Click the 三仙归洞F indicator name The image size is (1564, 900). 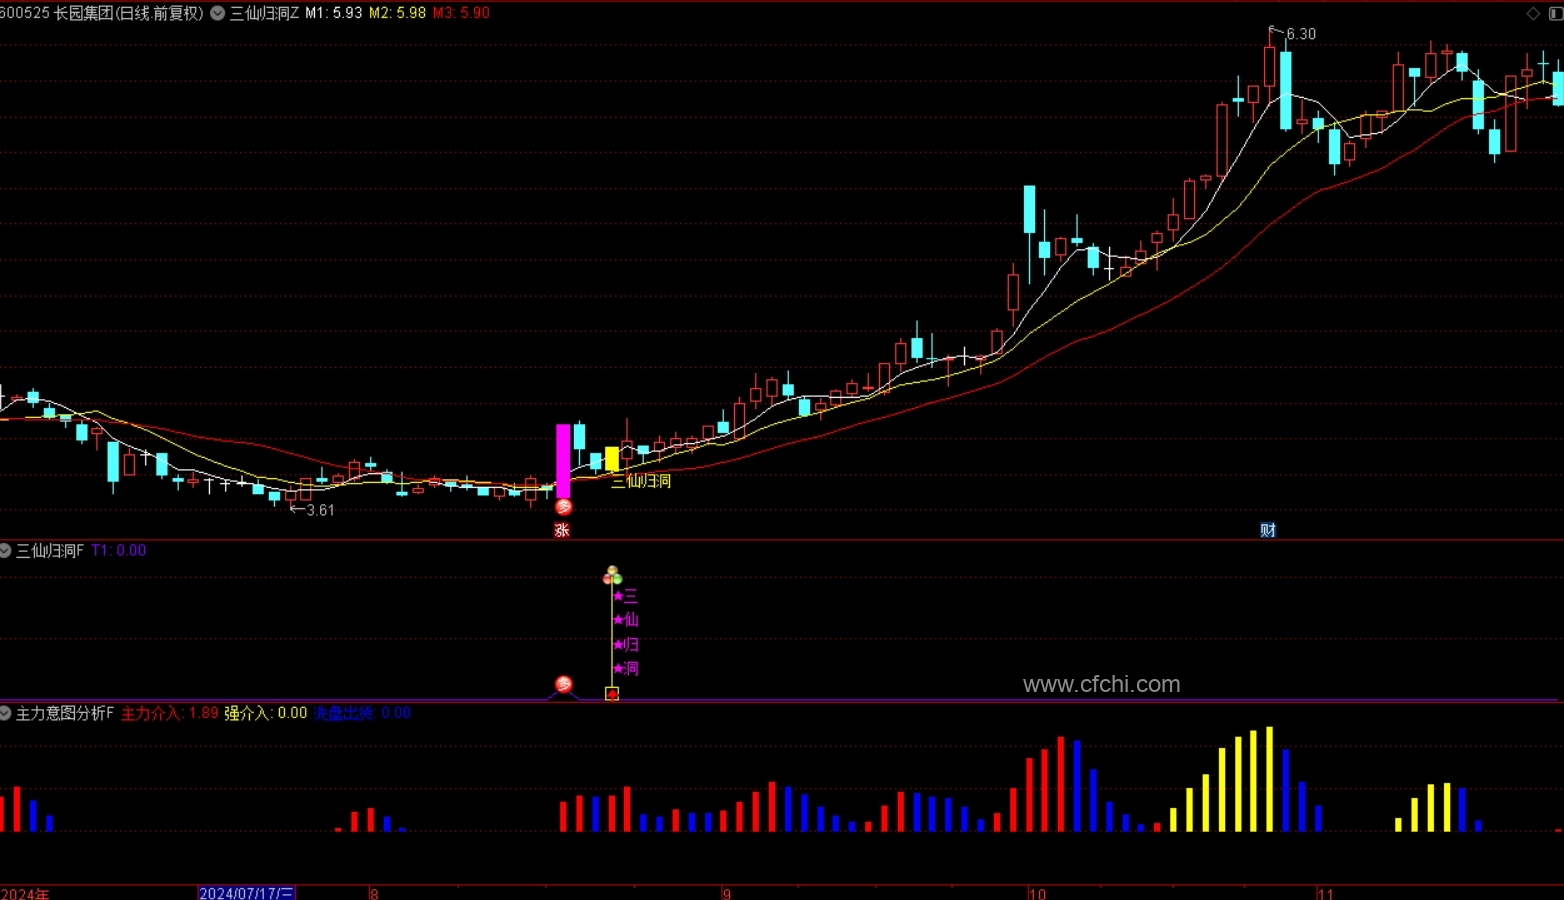[x=50, y=551]
